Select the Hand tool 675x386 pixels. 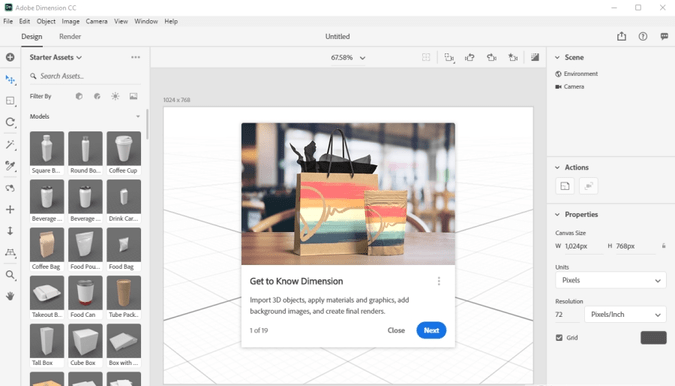pos(10,296)
